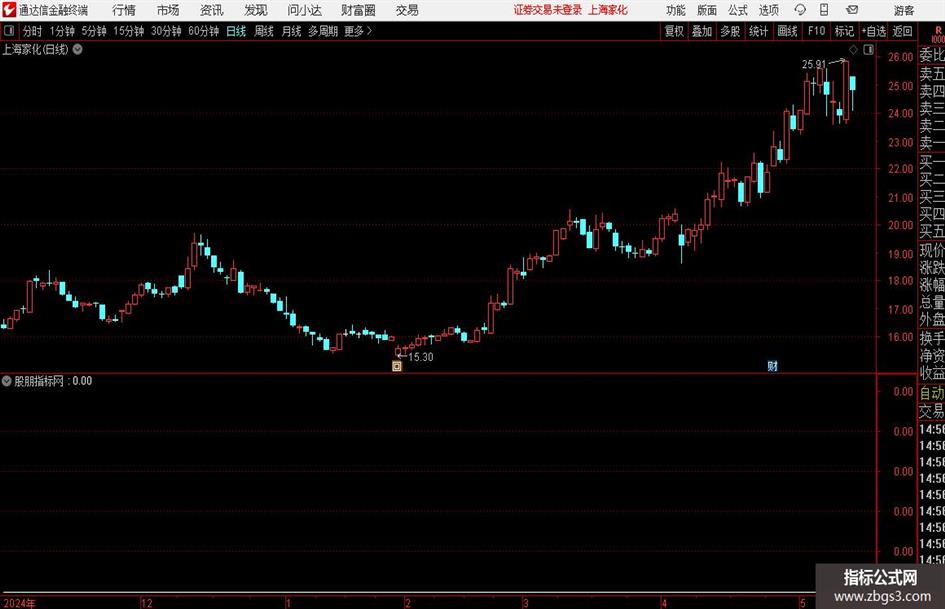Open the 问小达 menu
This screenshot has height=609, width=945.
(x=304, y=10)
